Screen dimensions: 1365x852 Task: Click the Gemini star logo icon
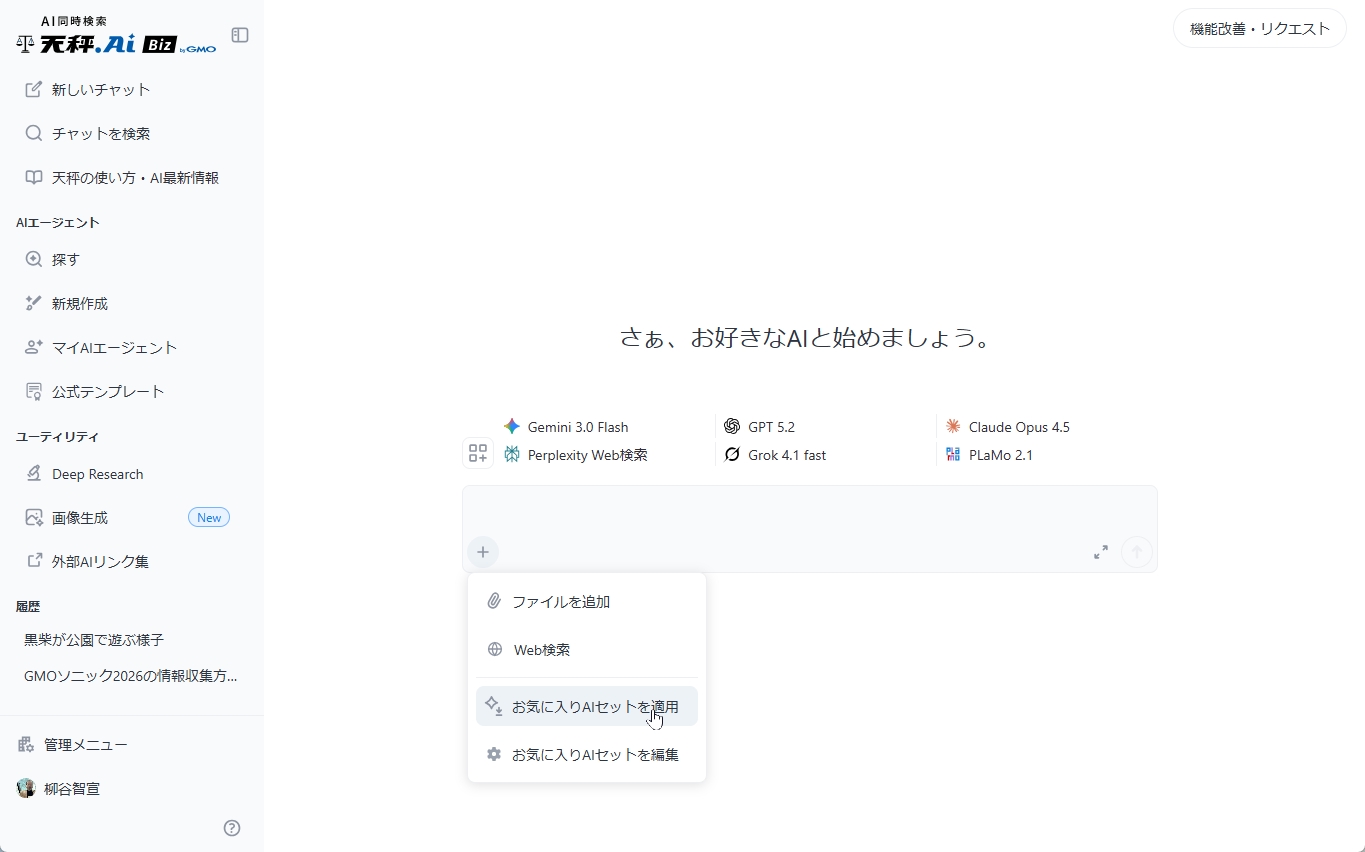pyautogui.click(x=512, y=427)
